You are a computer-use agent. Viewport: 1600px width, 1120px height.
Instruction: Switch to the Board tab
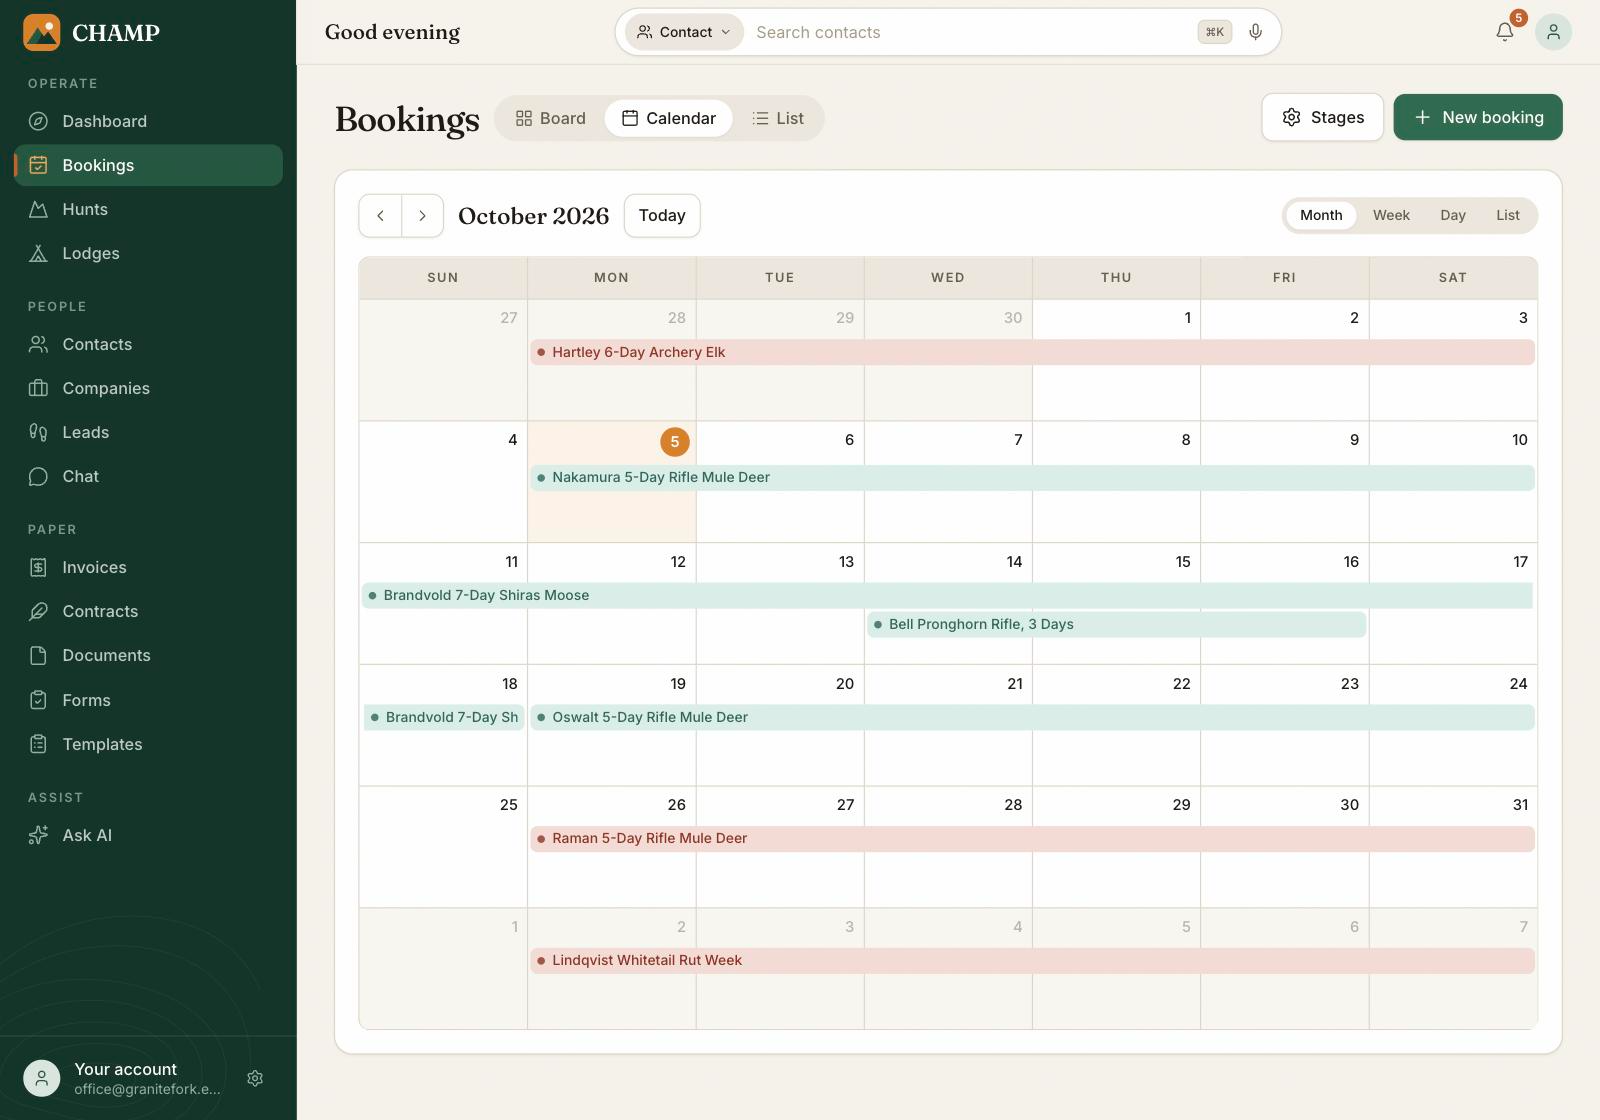click(551, 118)
